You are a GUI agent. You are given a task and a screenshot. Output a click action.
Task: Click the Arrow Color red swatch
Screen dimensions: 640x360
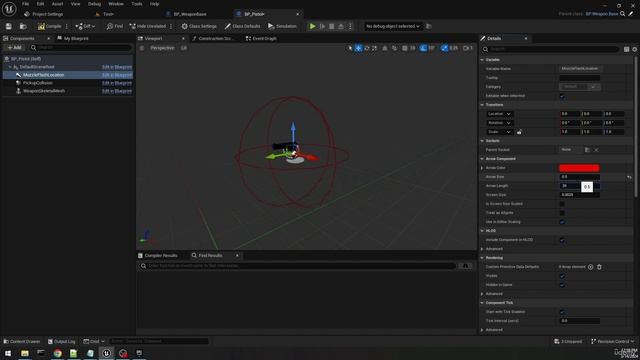point(579,168)
